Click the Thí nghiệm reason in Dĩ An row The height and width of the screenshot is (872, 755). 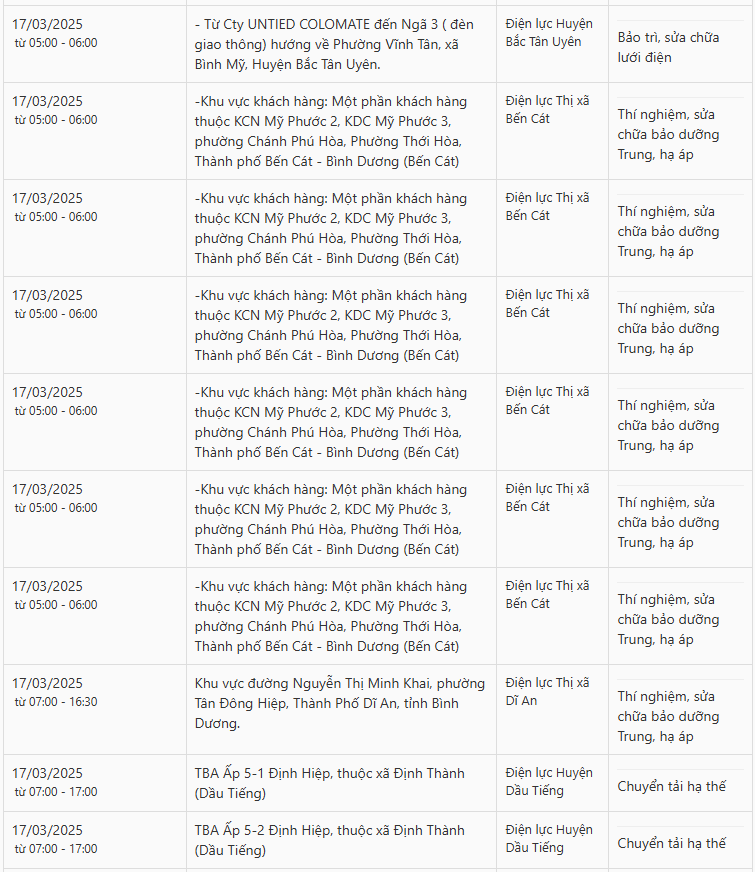pyautogui.click(x=668, y=717)
